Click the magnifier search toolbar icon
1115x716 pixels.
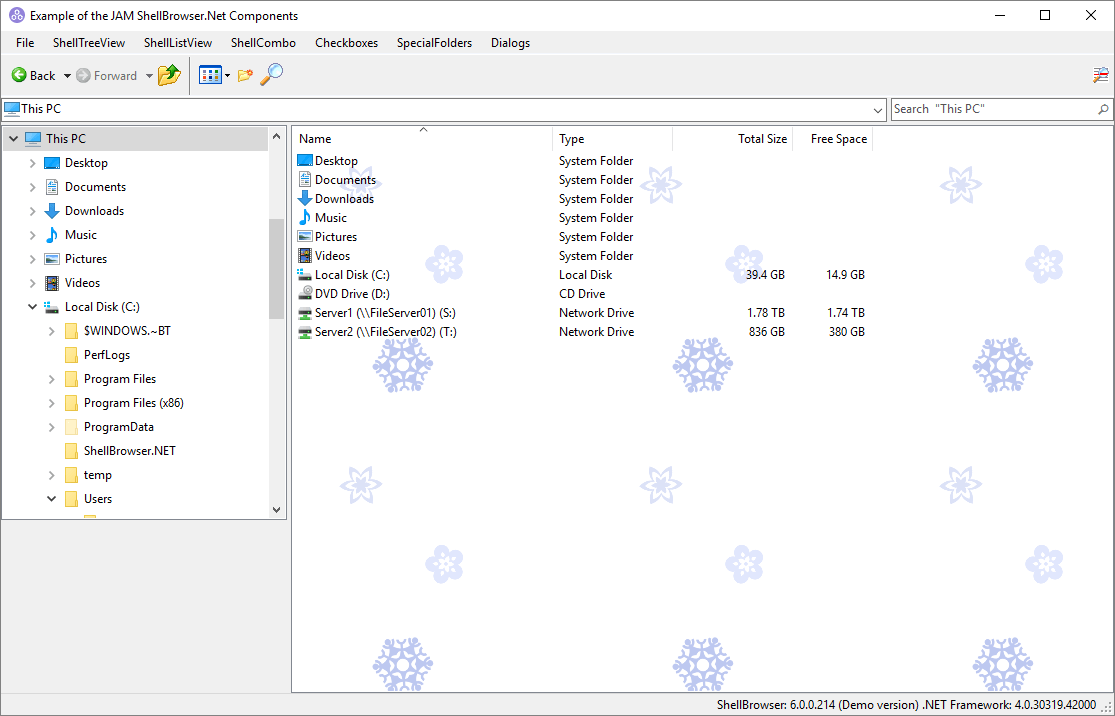pyautogui.click(x=270, y=75)
